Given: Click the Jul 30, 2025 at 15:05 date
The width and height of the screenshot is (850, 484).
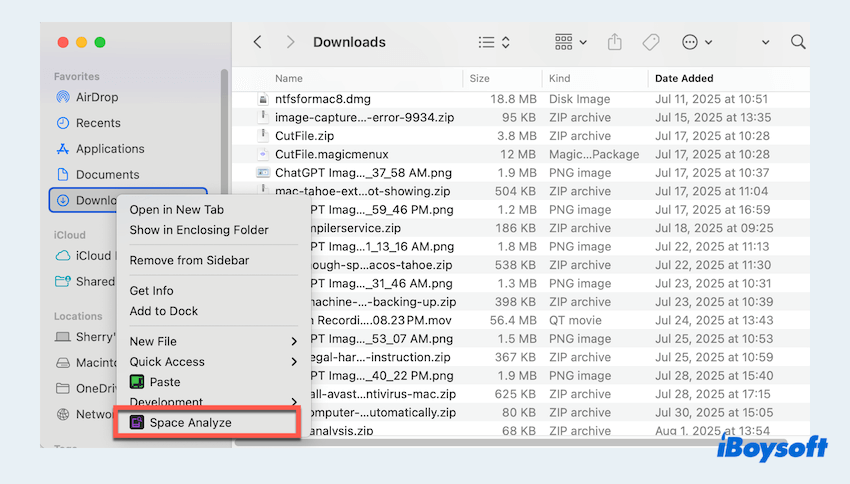Looking at the screenshot, I should (x=713, y=412).
